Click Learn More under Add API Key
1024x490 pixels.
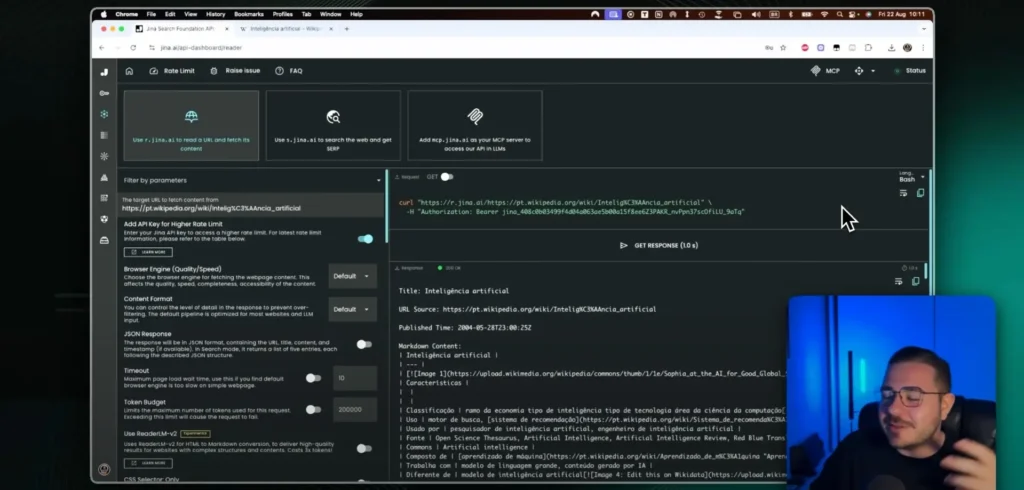point(148,252)
